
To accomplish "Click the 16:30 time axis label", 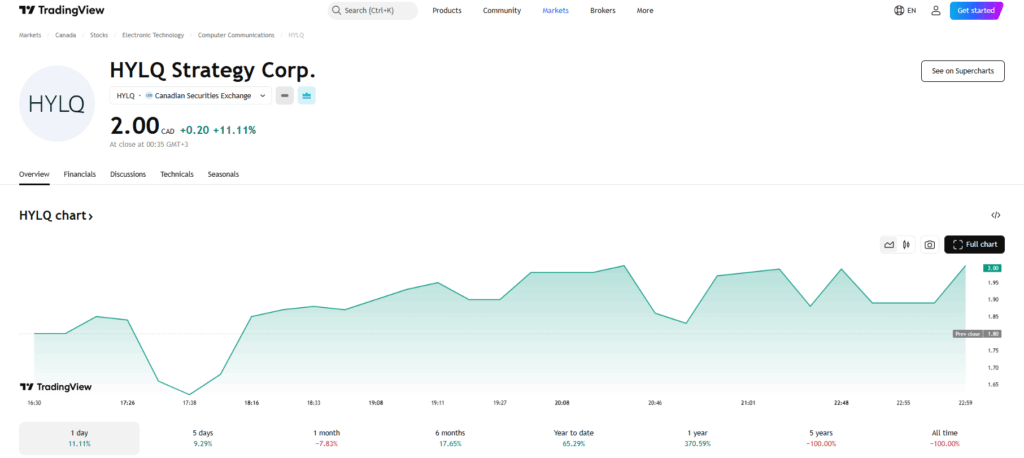I will pos(34,403).
